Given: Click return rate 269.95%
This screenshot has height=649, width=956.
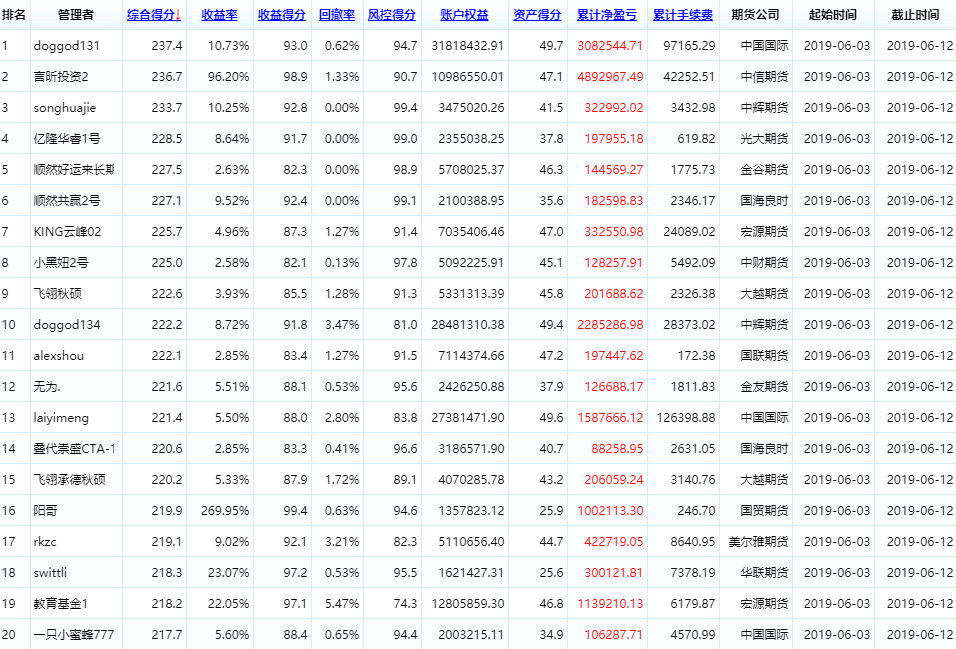Looking at the screenshot, I should pos(225,511).
